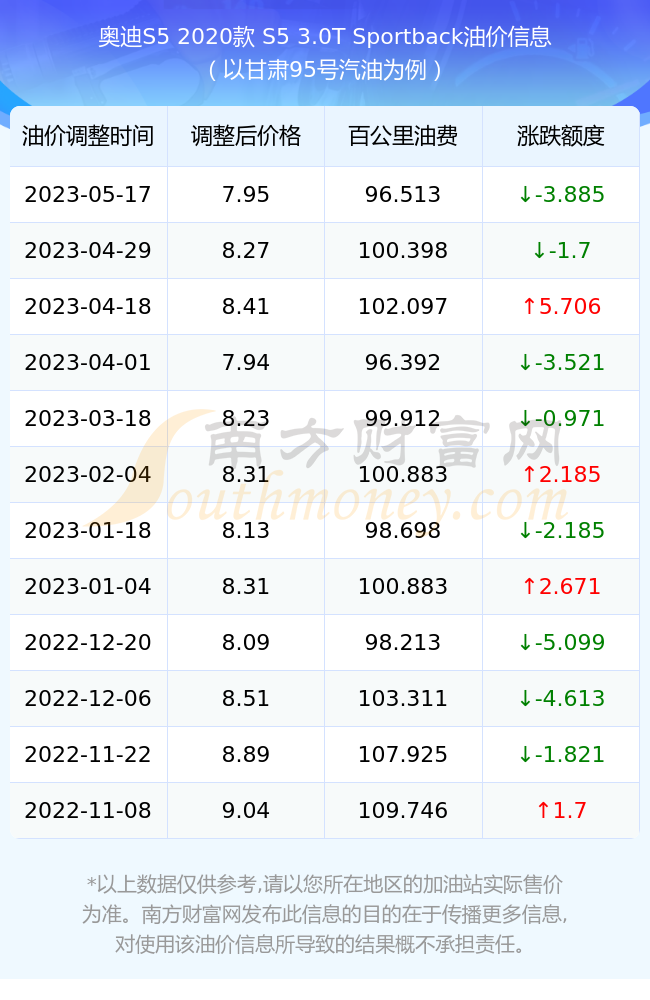Click the red up arrow value 2.671

coord(561,587)
